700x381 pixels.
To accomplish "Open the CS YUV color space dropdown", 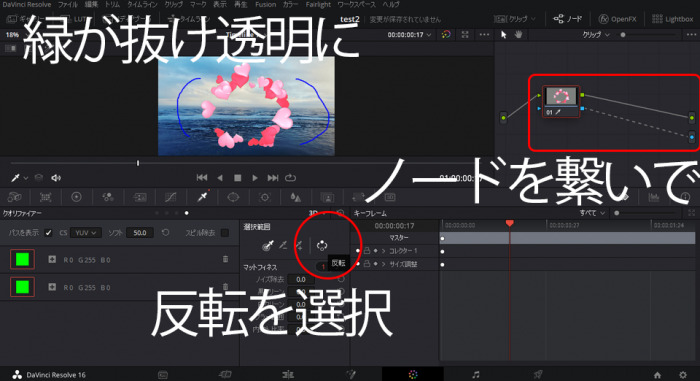I will [86, 232].
